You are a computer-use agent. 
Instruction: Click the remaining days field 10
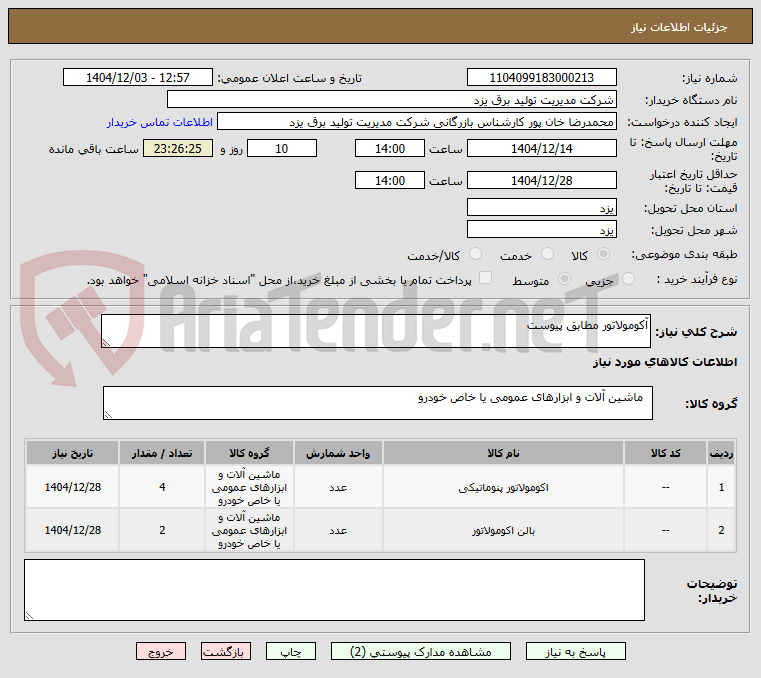click(x=282, y=149)
